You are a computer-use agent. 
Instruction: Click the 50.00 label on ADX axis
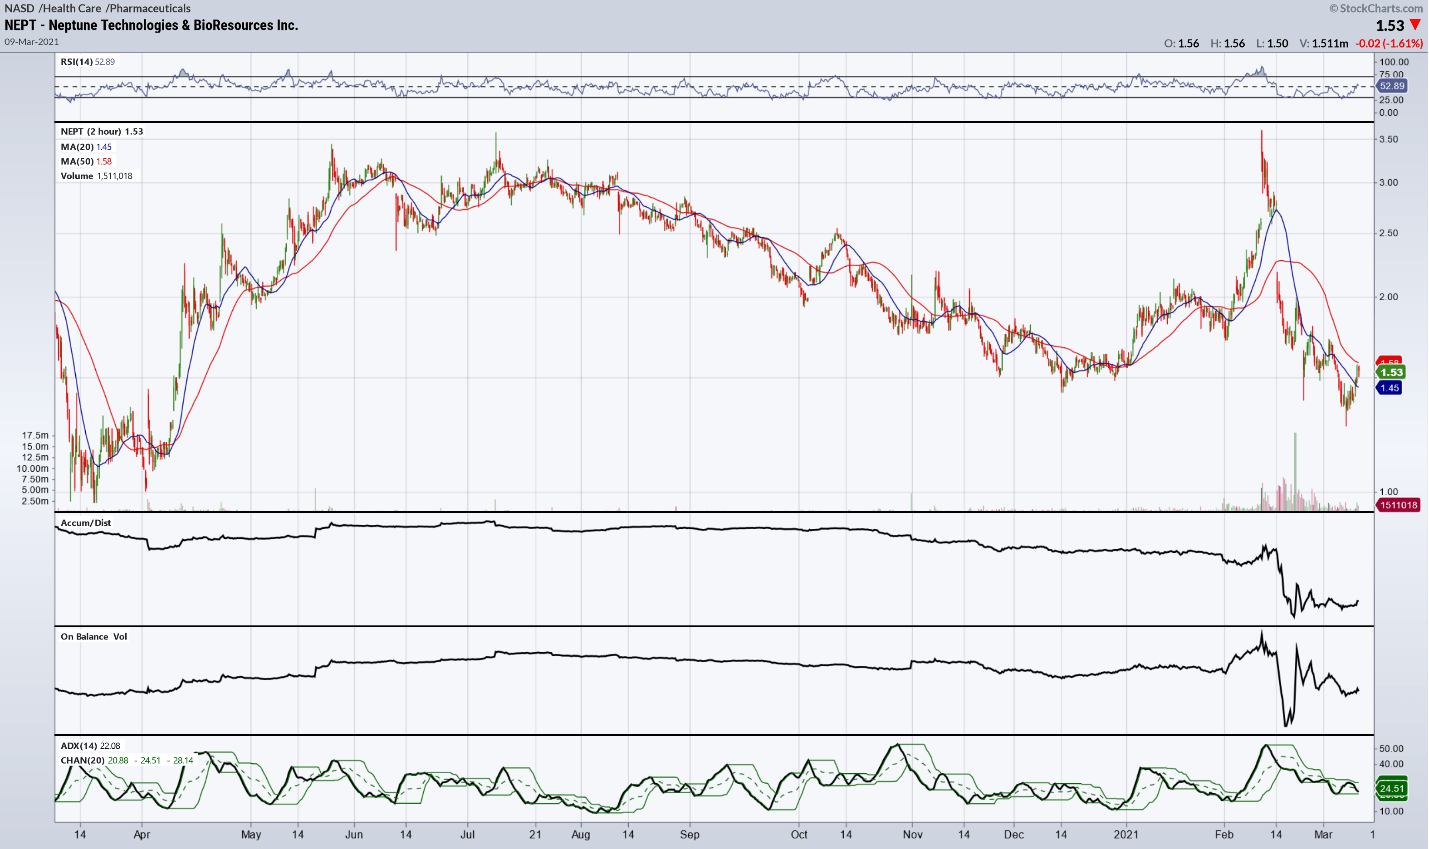1391,749
